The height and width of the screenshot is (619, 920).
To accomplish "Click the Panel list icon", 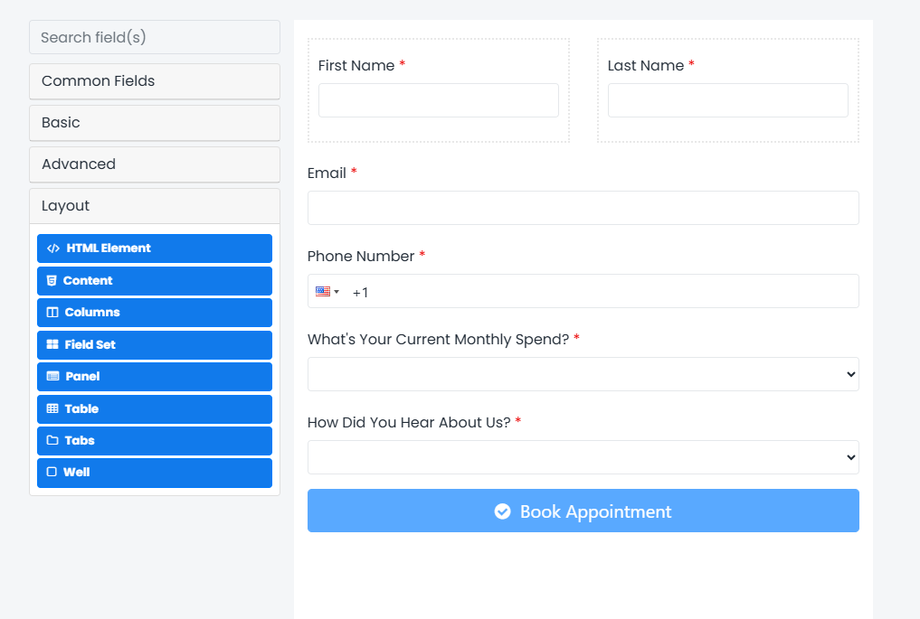I will click(x=53, y=377).
